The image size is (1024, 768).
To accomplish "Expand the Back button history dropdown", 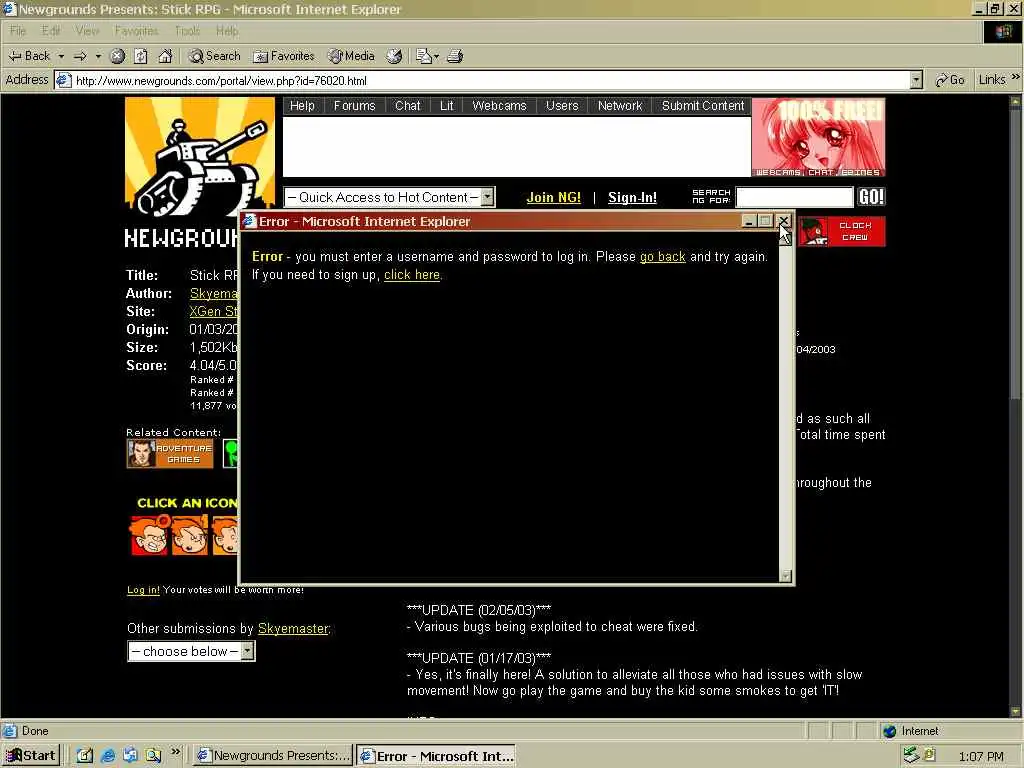I will point(61,56).
